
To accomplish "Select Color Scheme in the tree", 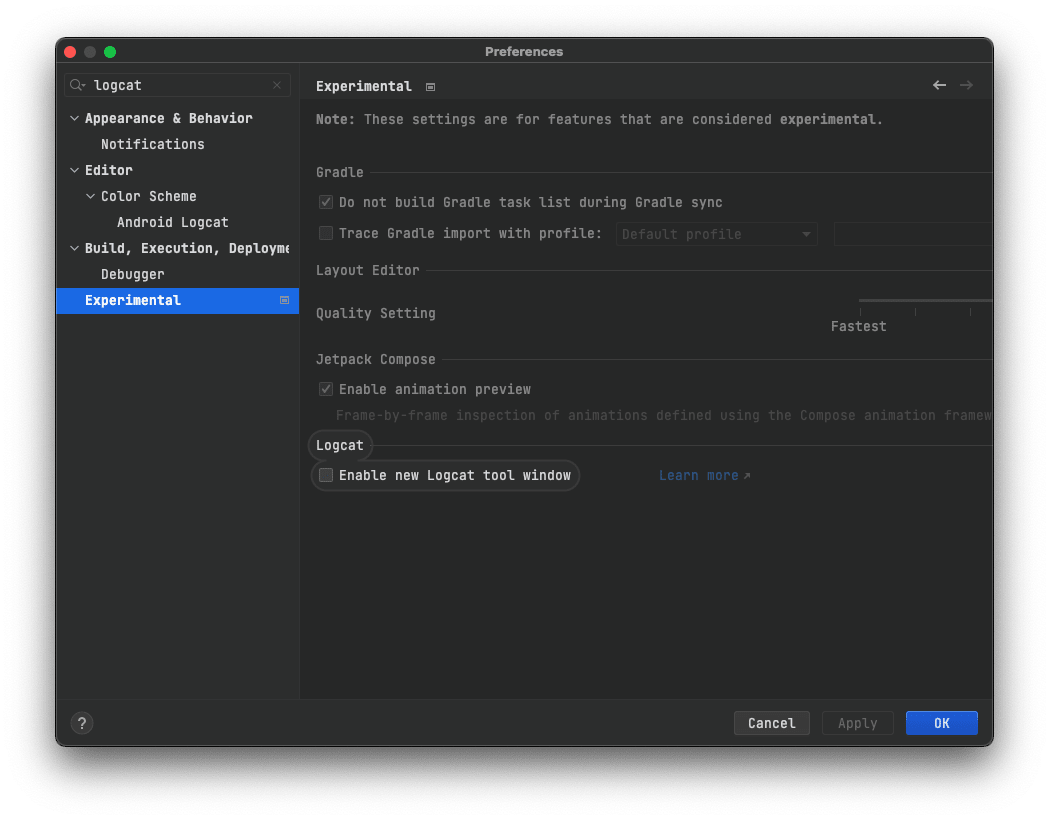I will (x=149, y=196).
